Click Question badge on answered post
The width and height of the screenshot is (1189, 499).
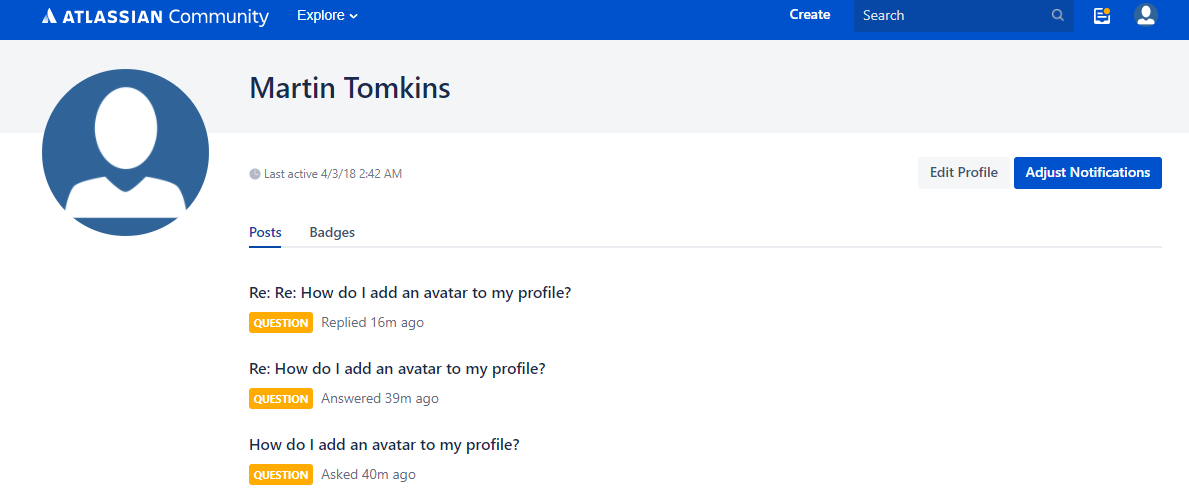(x=281, y=399)
